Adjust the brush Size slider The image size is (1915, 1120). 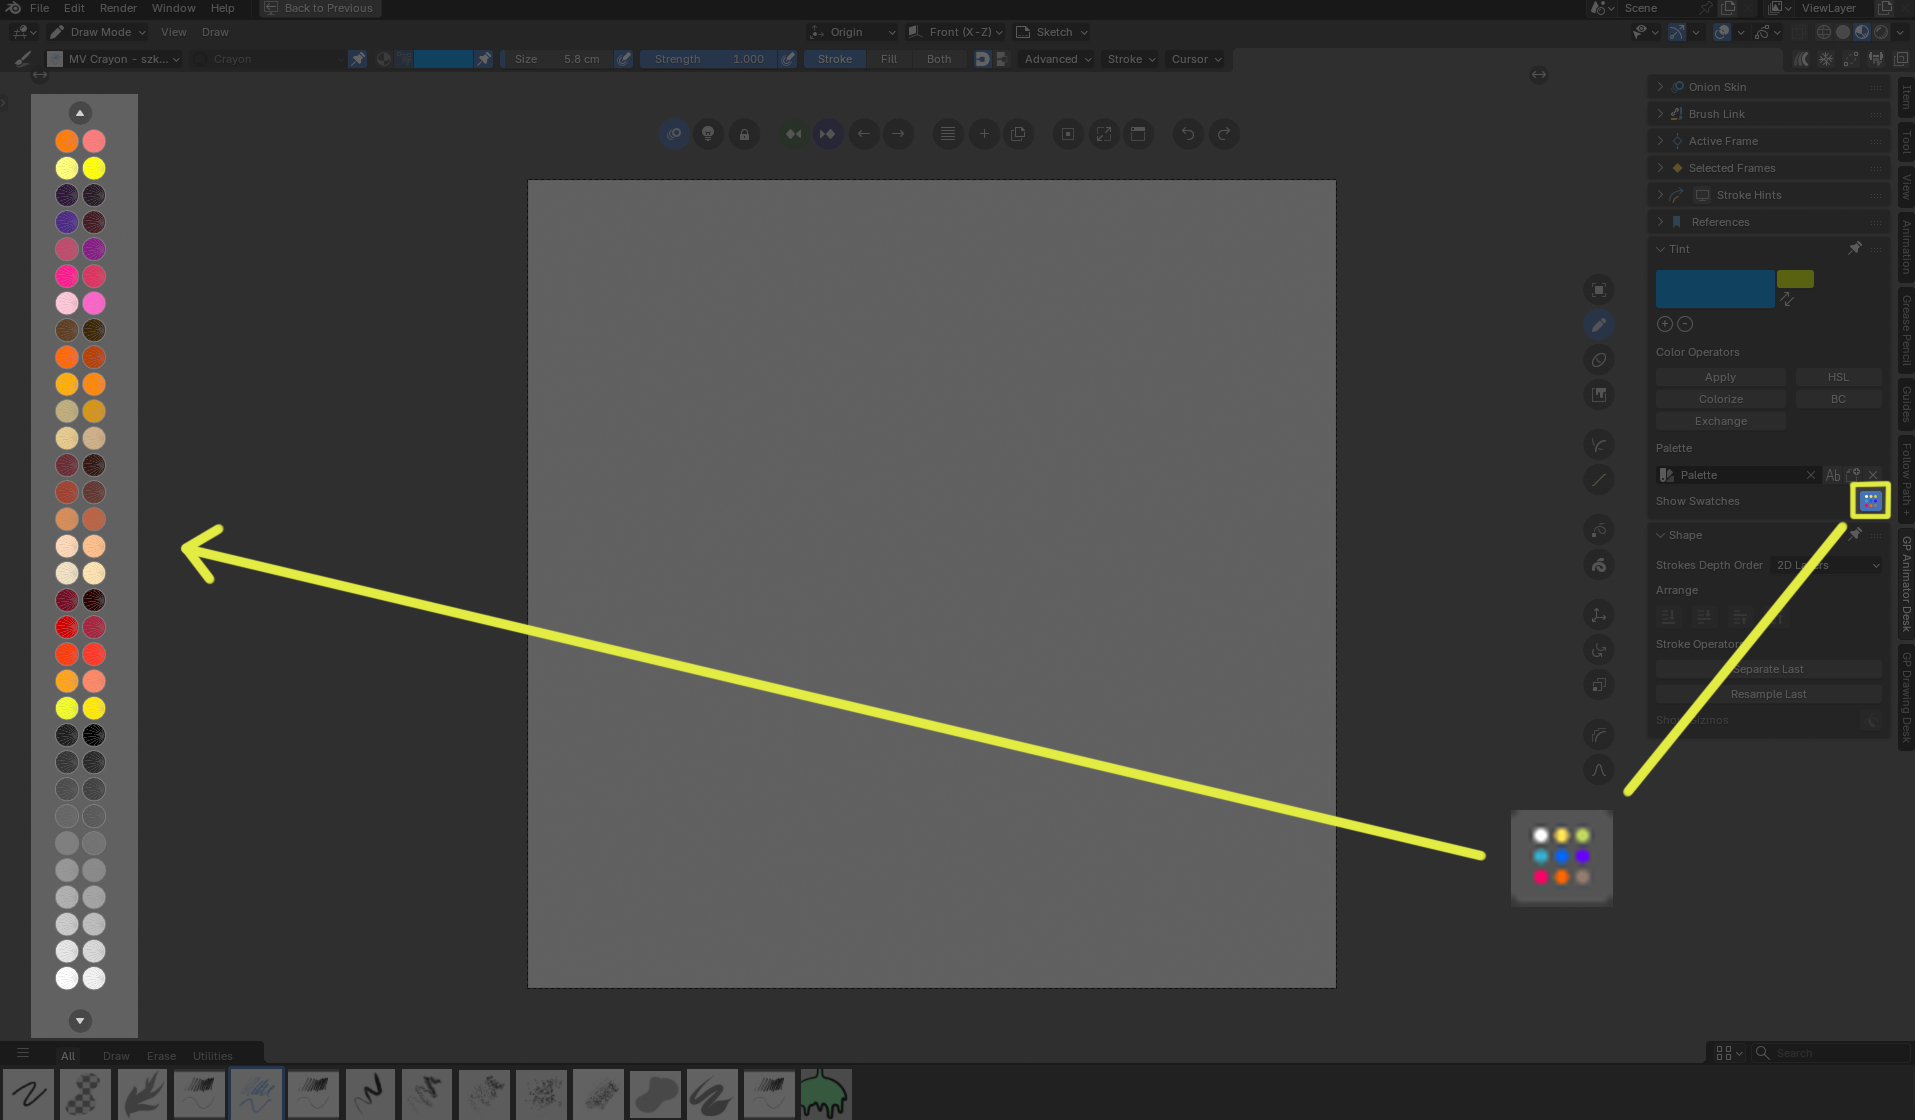click(x=558, y=59)
